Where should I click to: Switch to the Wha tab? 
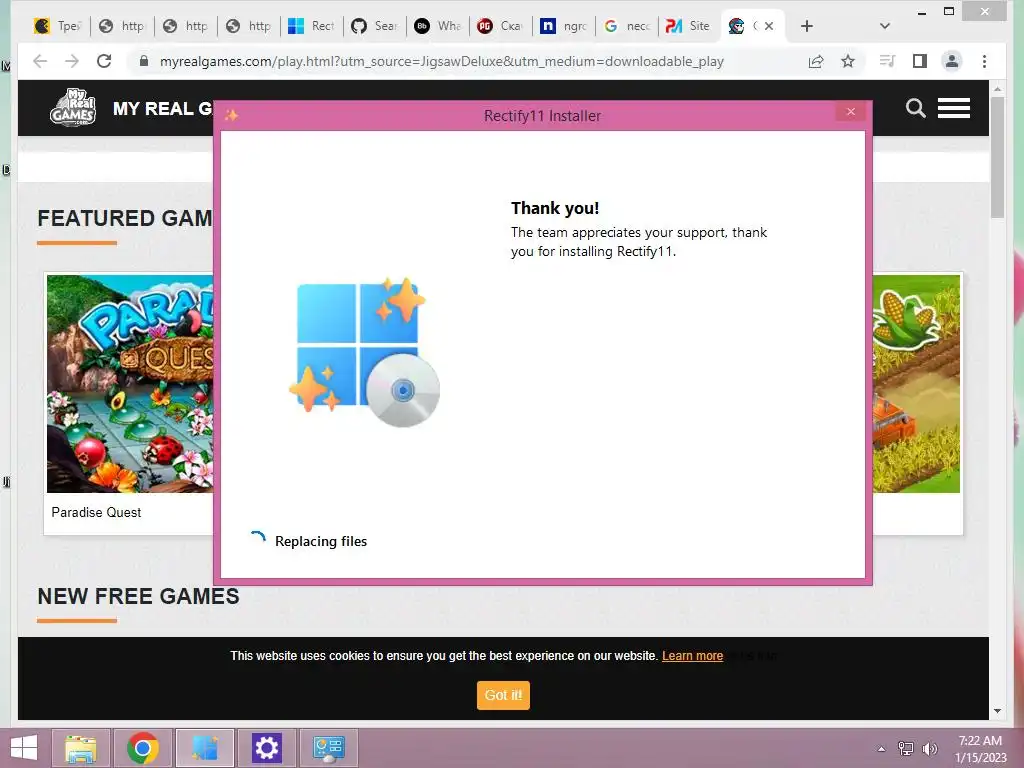[438, 26]
